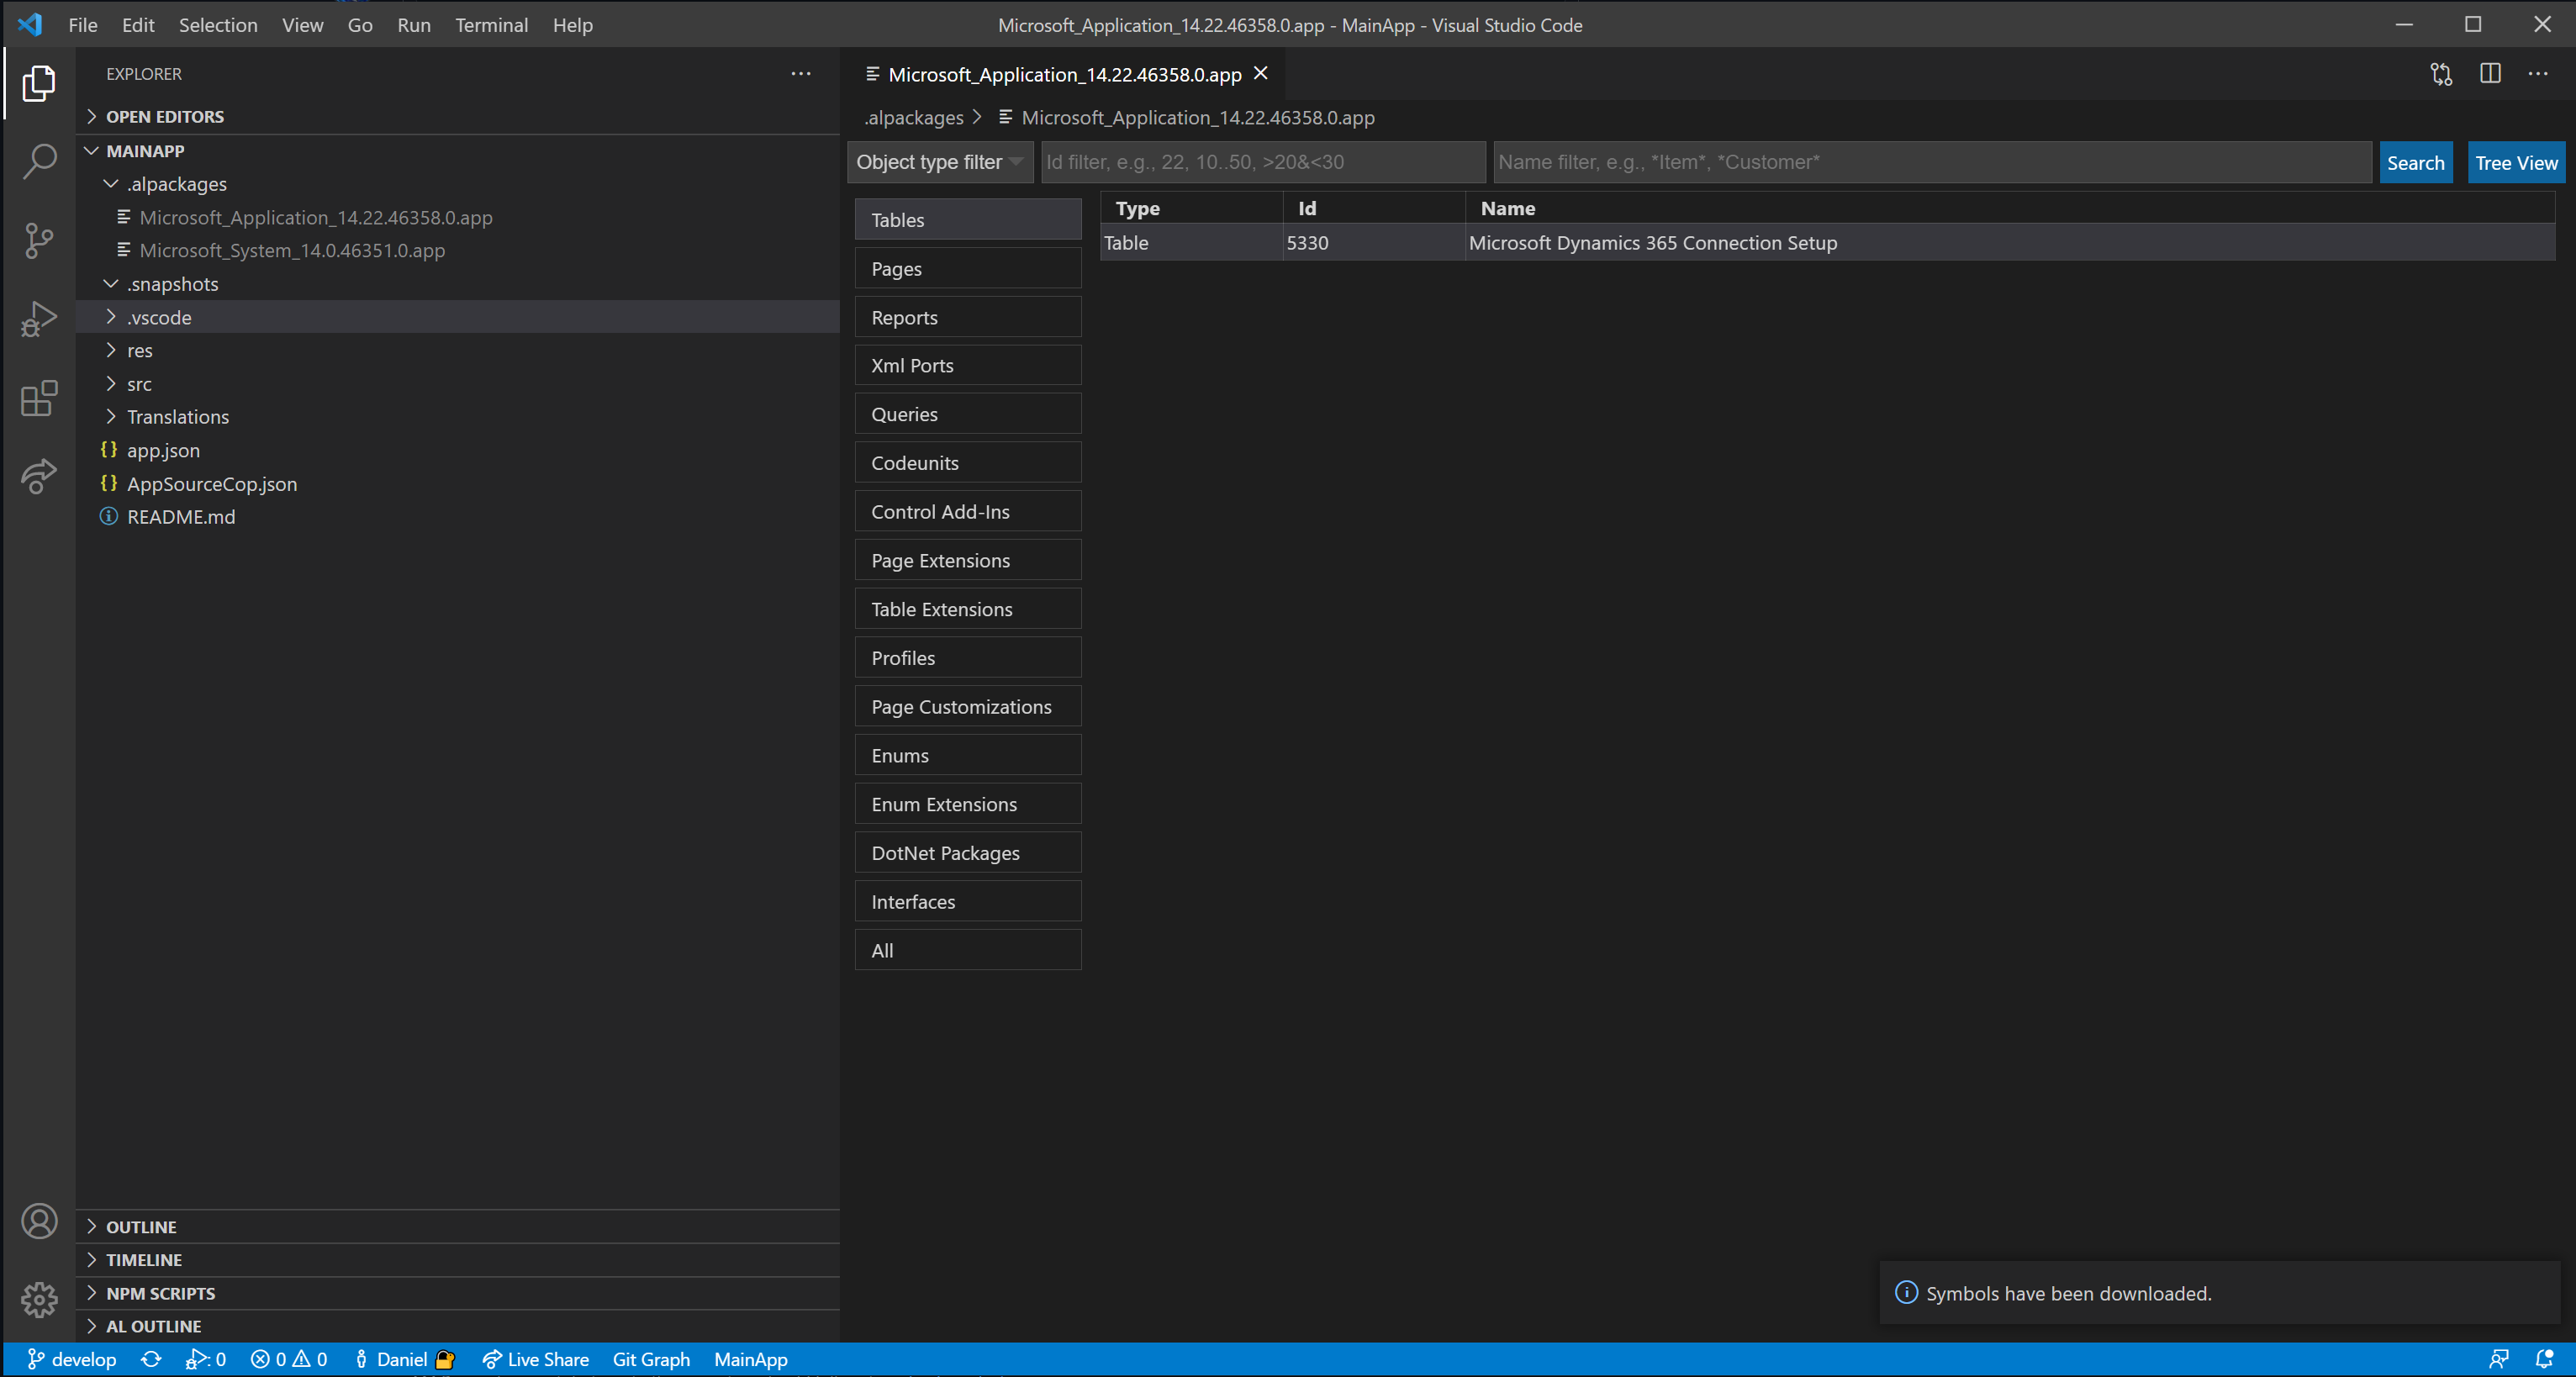Open the Terminal menu

coord(491,25)
